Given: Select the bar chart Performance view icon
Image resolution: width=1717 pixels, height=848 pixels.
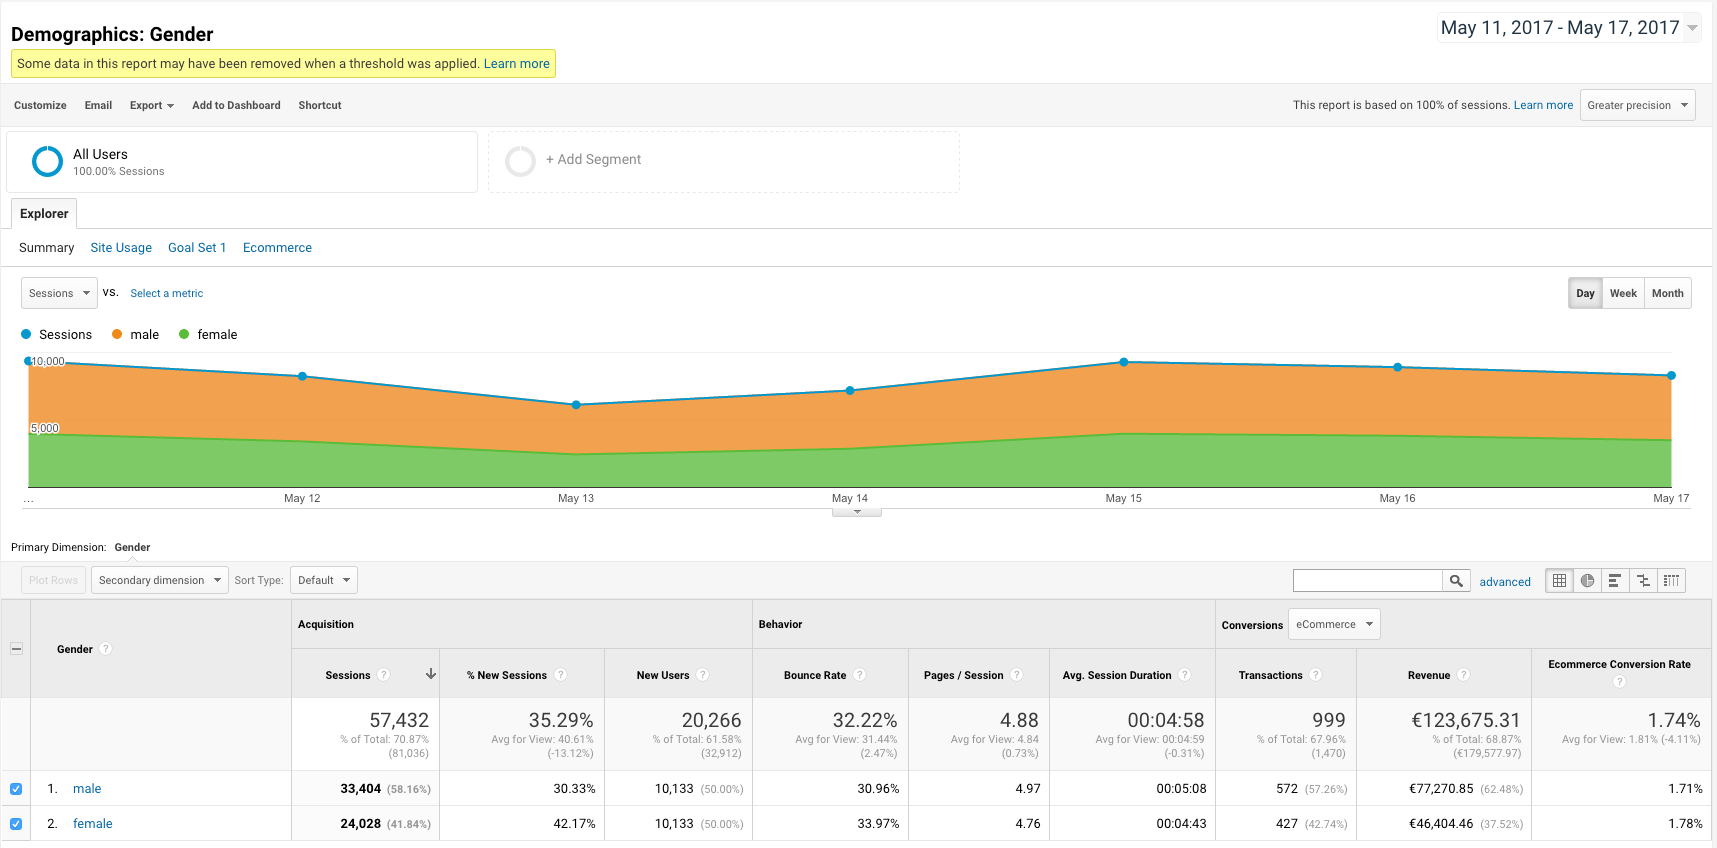Looking at the screenshot, I should click(x=1615, y=581).
